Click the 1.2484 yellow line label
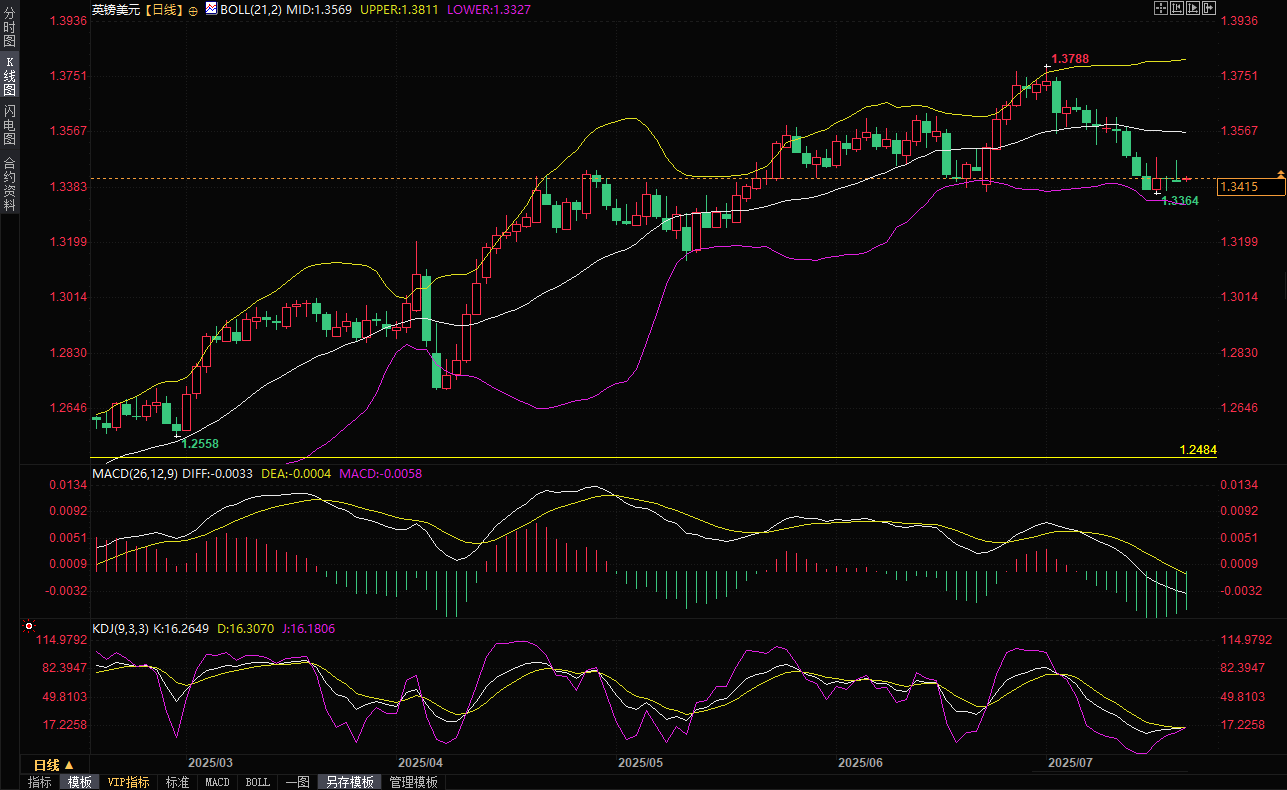This screenshot has width=1287, height=790. pyautogui.click(x=1198, y=450)
